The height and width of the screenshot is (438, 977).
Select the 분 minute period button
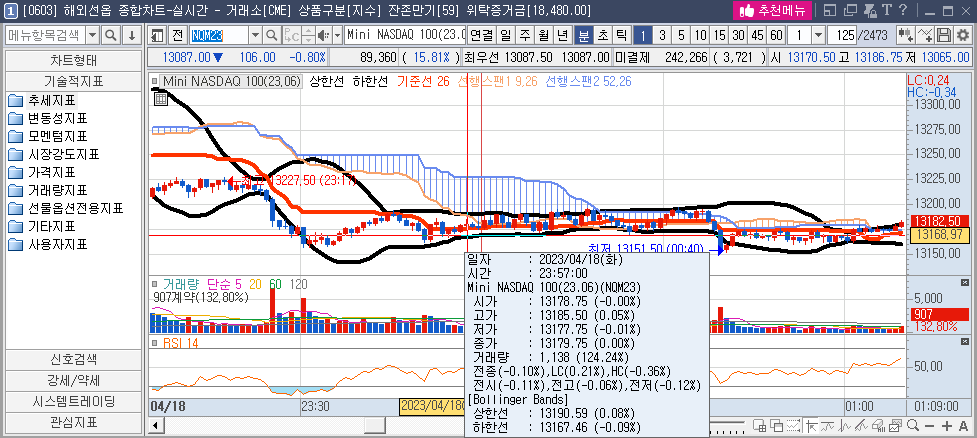583,35
